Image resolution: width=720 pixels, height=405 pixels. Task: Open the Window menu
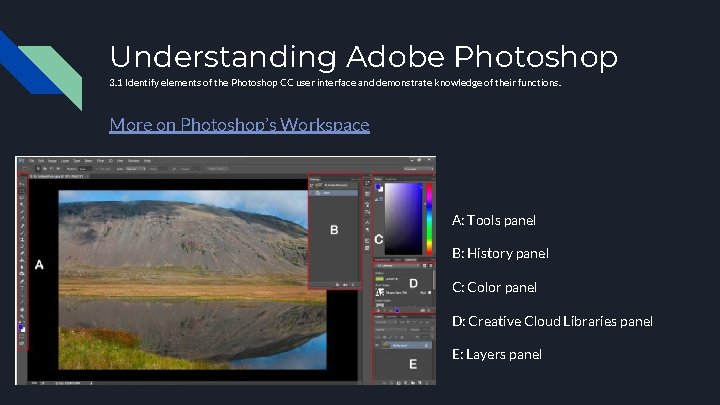pos(134,161)
